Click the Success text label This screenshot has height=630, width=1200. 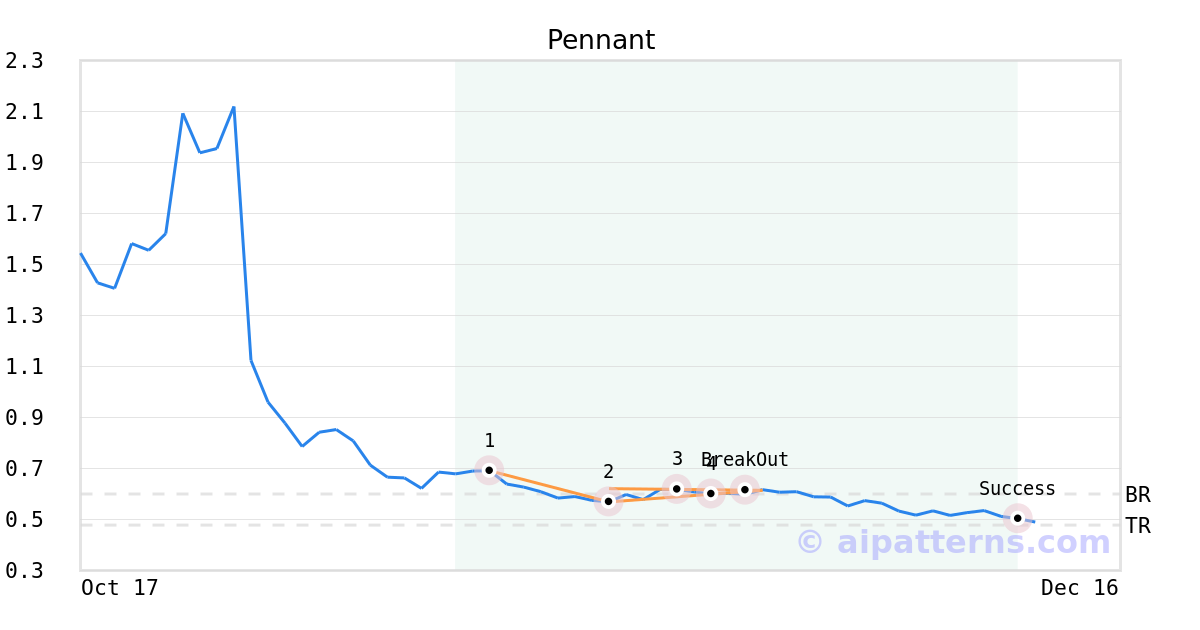tap(1017, 489)
